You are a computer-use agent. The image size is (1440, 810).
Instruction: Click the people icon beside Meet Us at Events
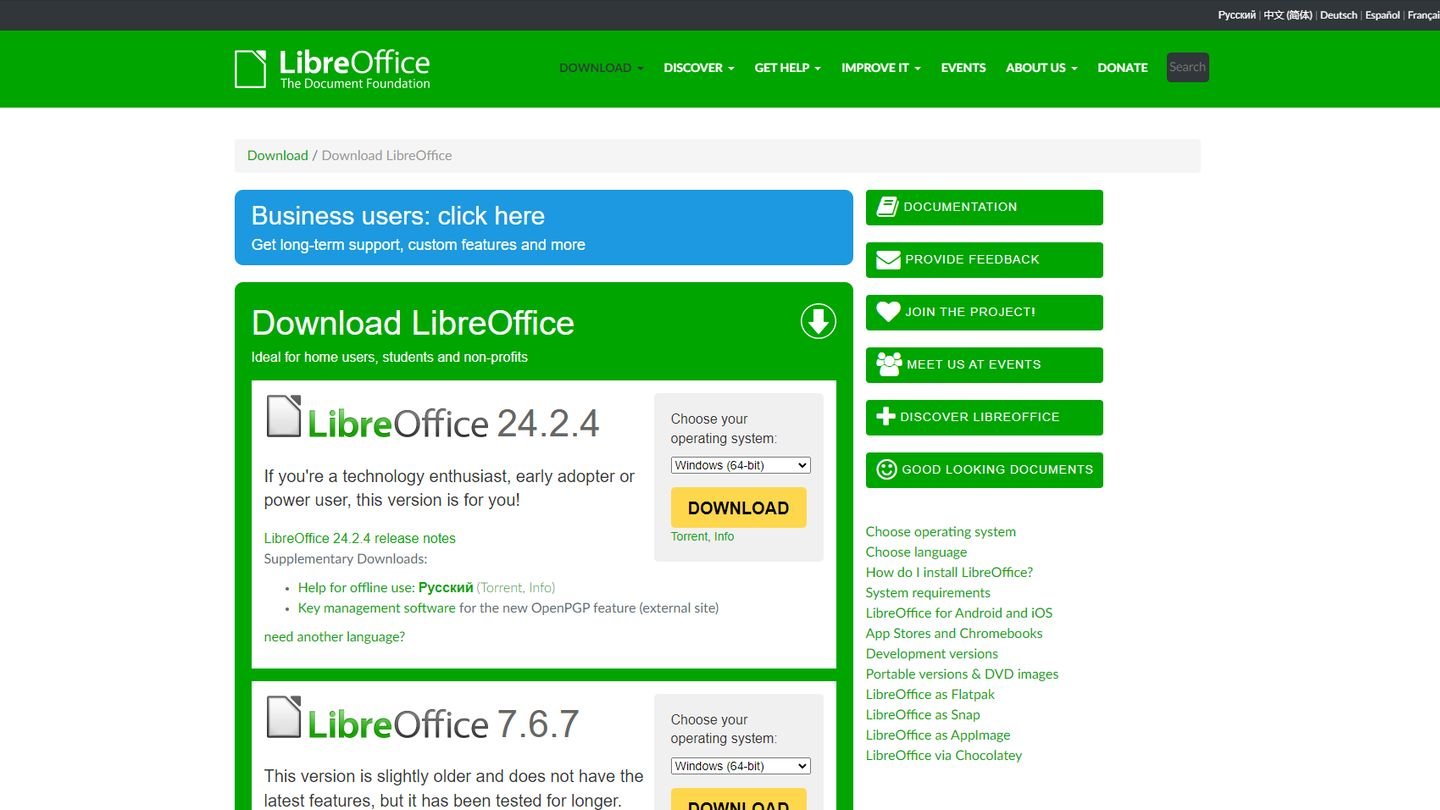click(x=889, y=364)
